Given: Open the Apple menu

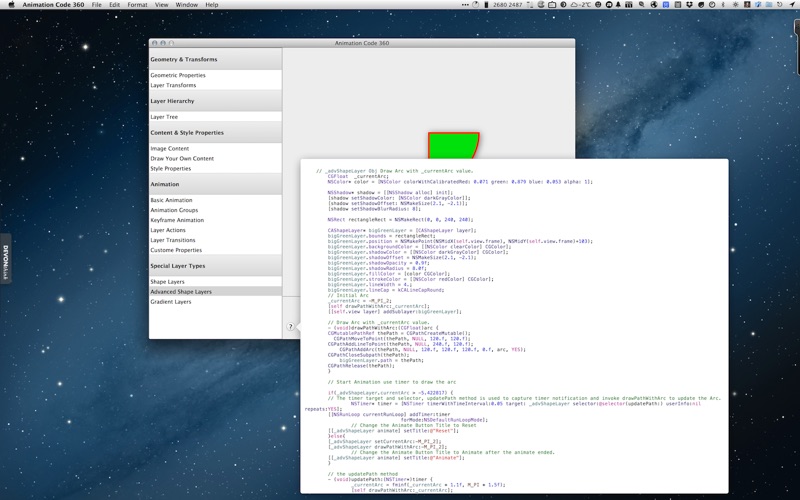Looking at the screenshot, I should [11, 5].
